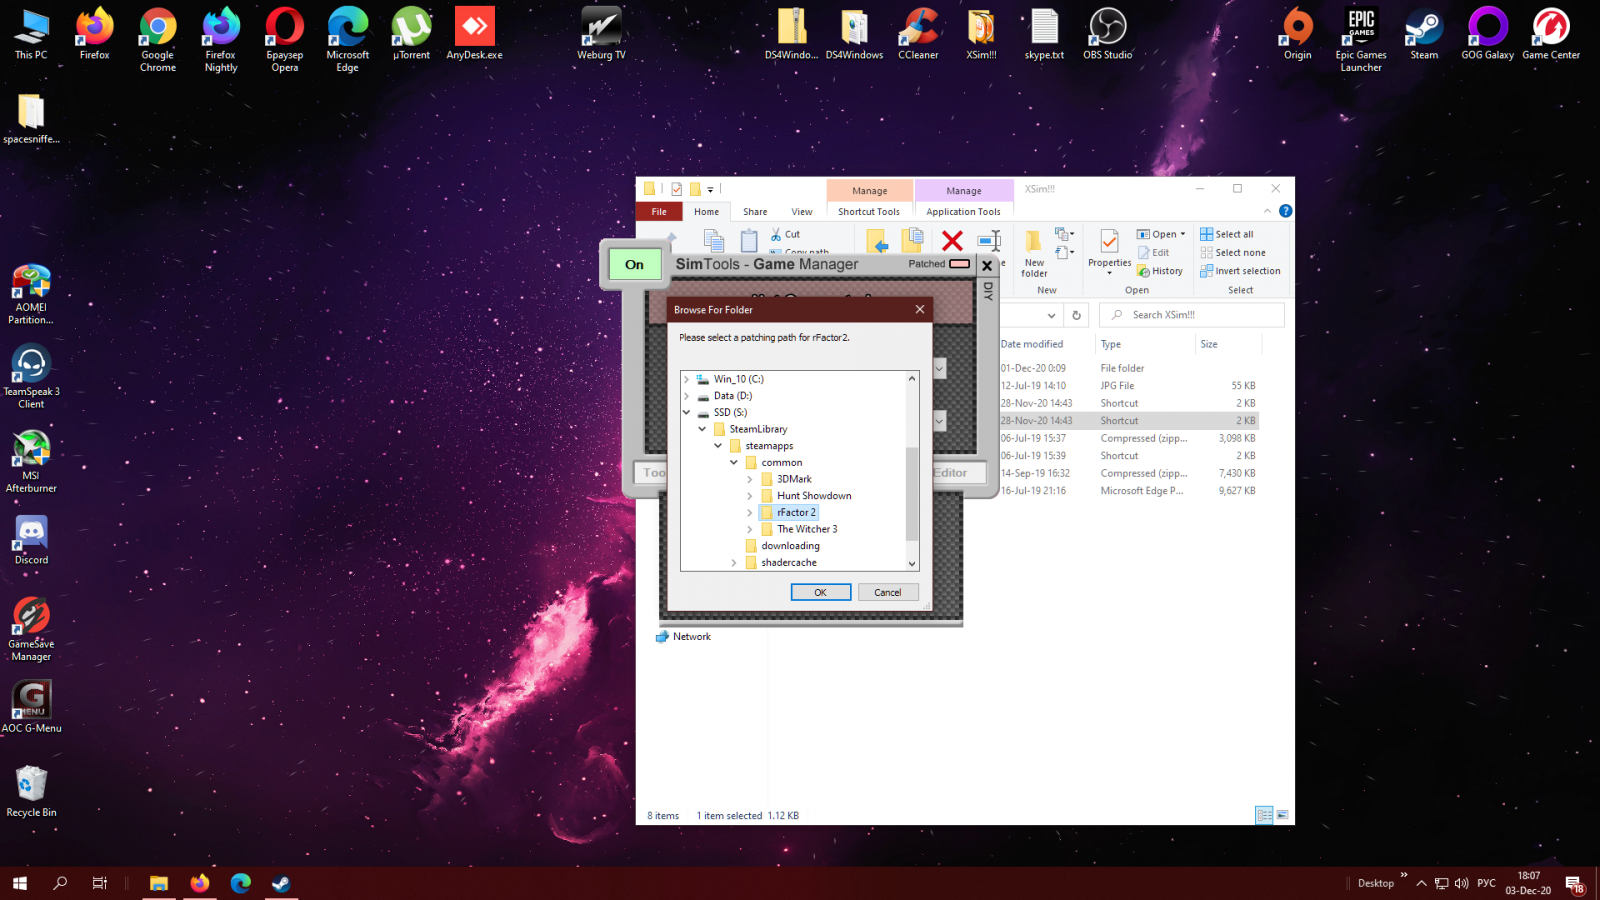Click the Move to icon in the ribbon
Viewport: 1600px width, 900px height.
877,241
